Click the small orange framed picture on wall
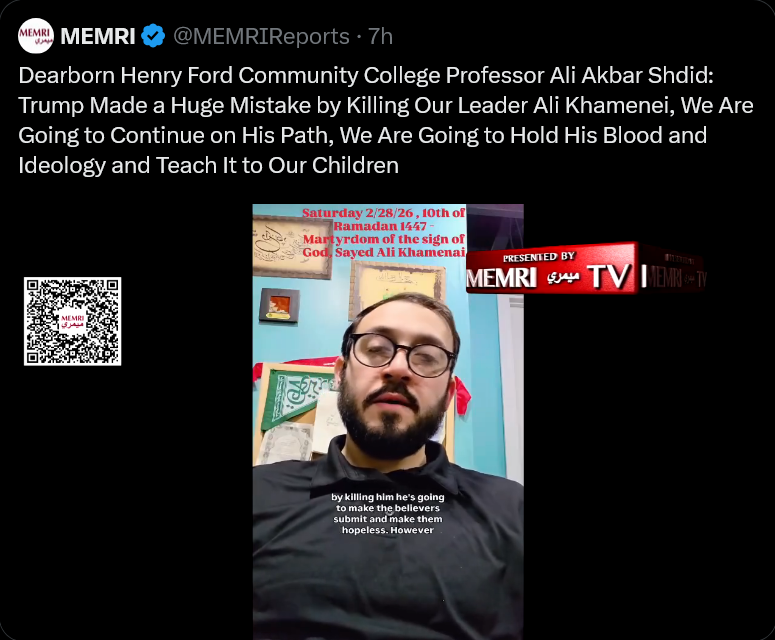The image size is (775, 640). pos(279,305)
